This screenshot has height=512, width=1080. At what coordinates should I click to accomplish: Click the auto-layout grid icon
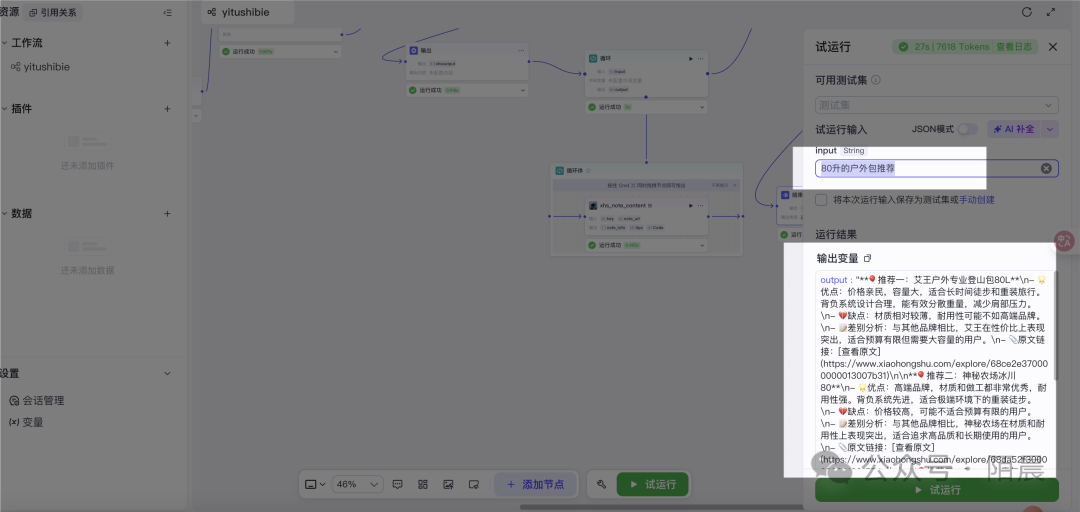423,484
